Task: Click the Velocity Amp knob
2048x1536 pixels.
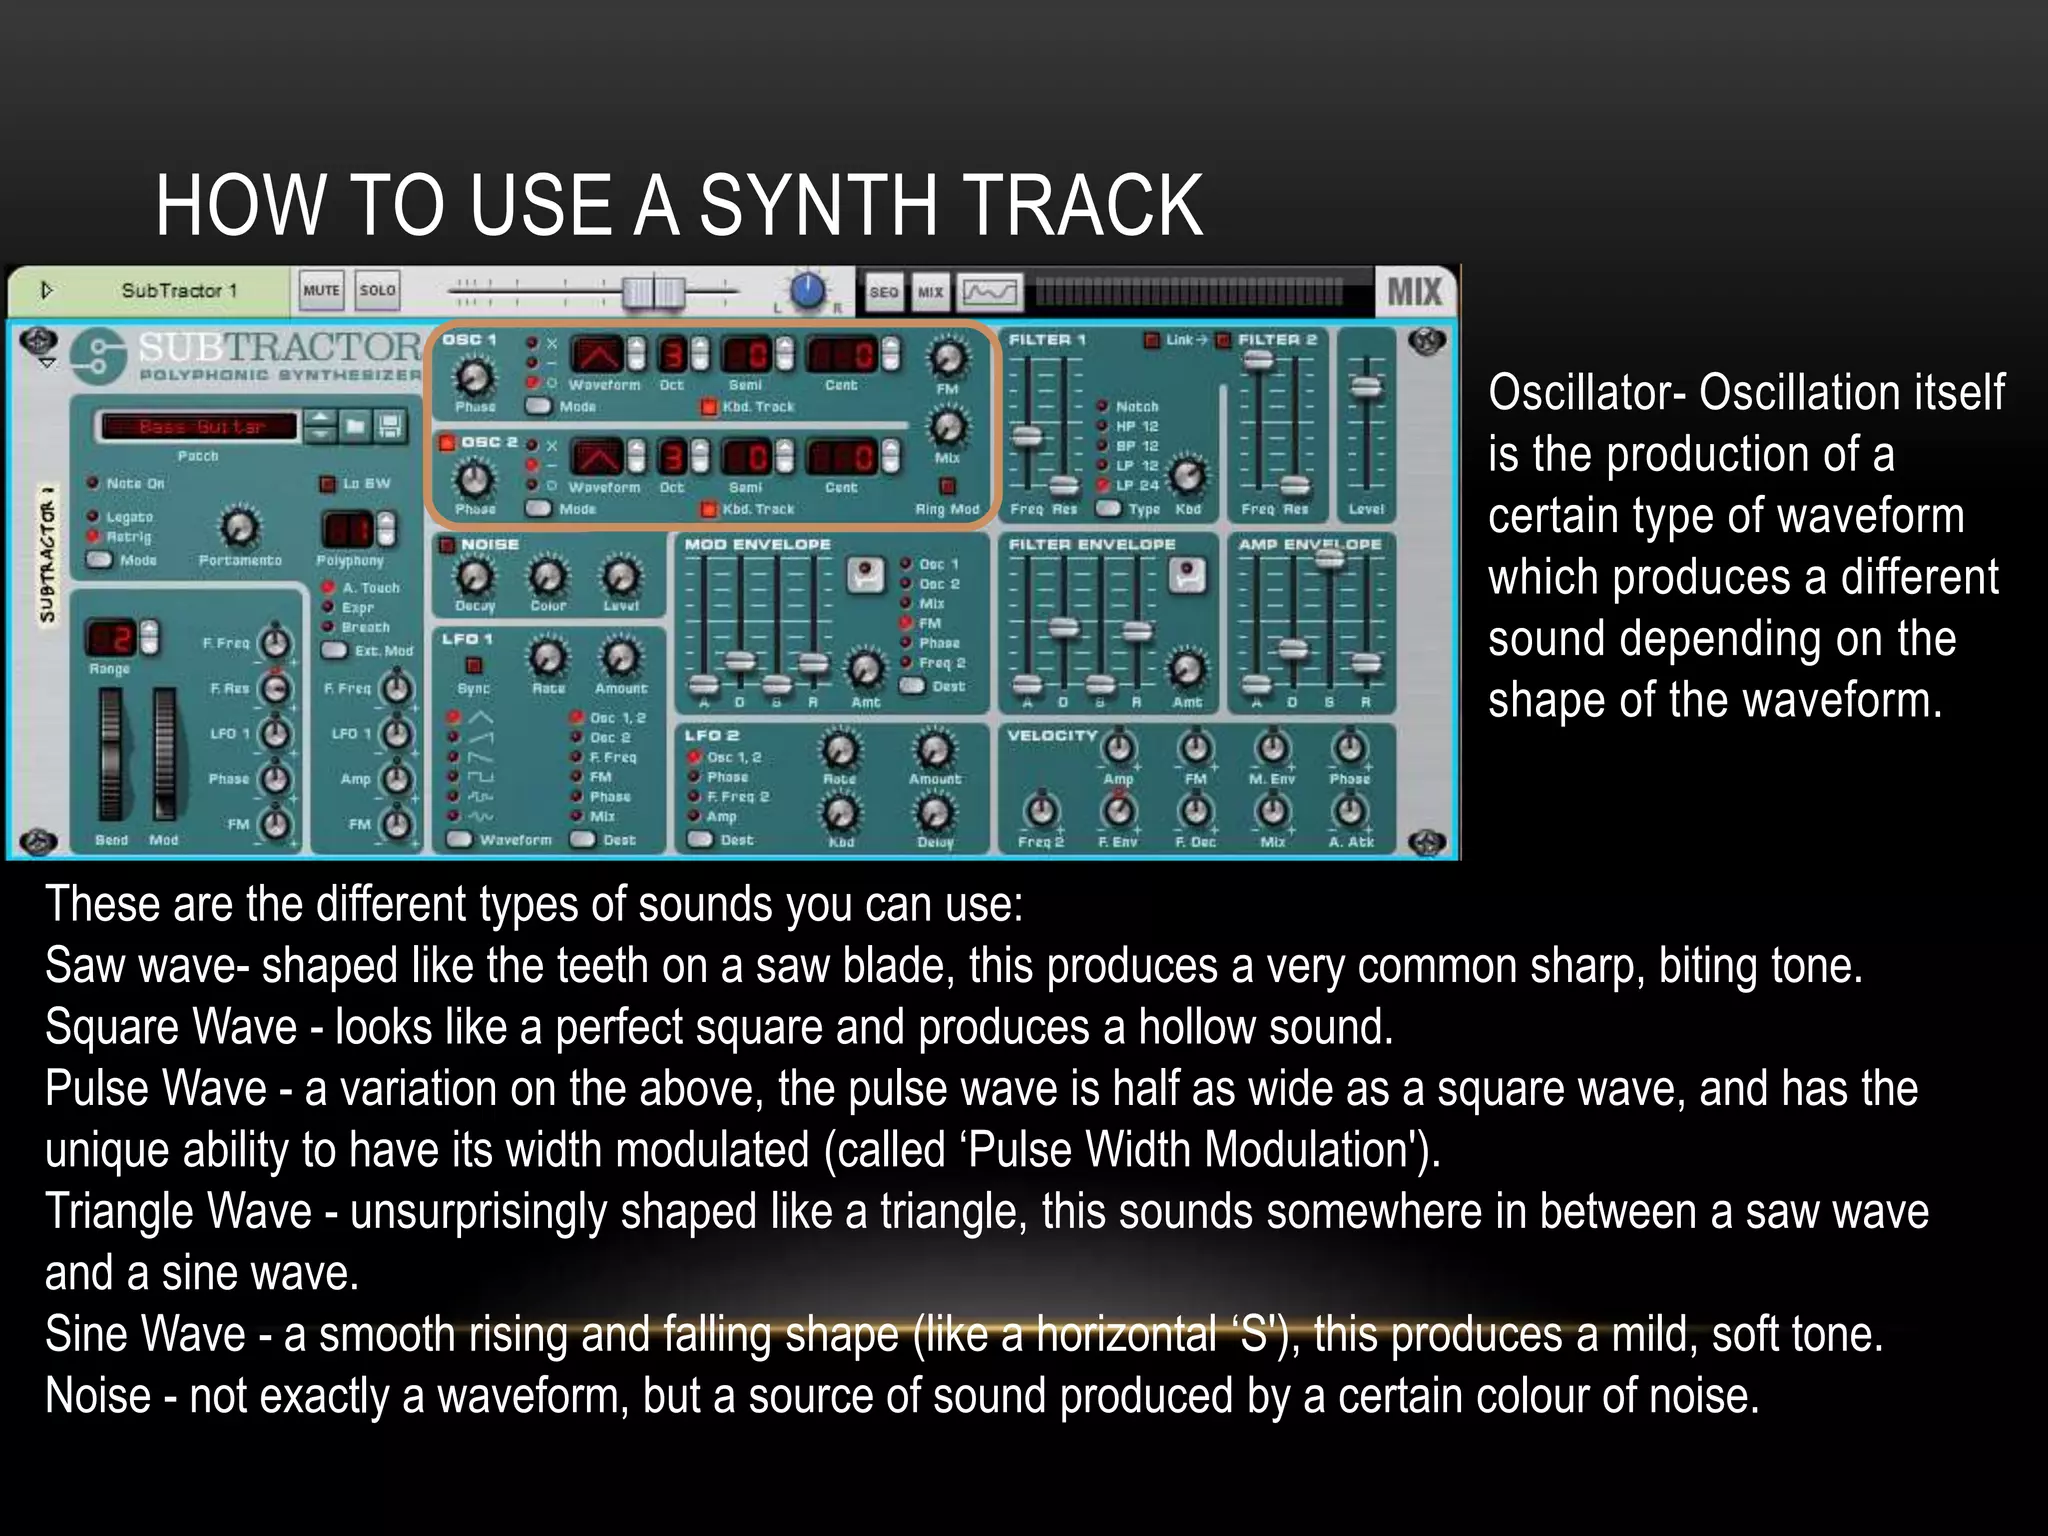Action: (x=1119, y=747)
